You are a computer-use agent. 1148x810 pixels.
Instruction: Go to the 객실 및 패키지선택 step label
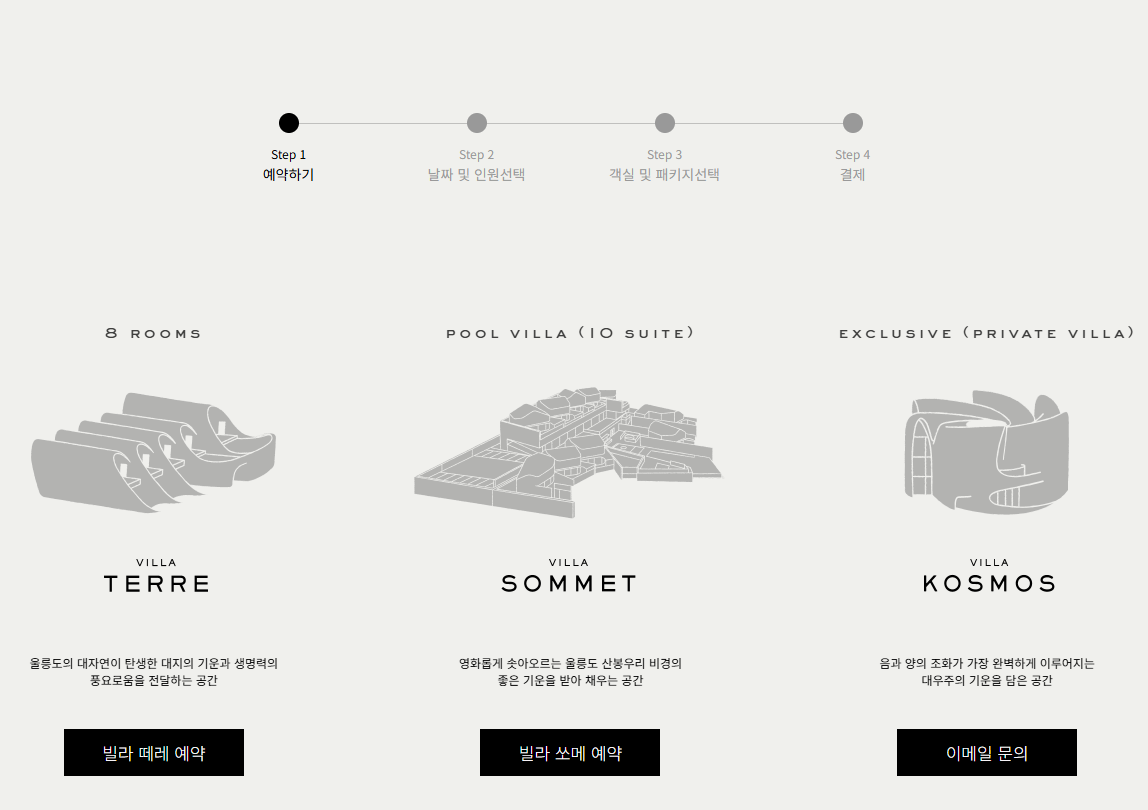point(665,175)
